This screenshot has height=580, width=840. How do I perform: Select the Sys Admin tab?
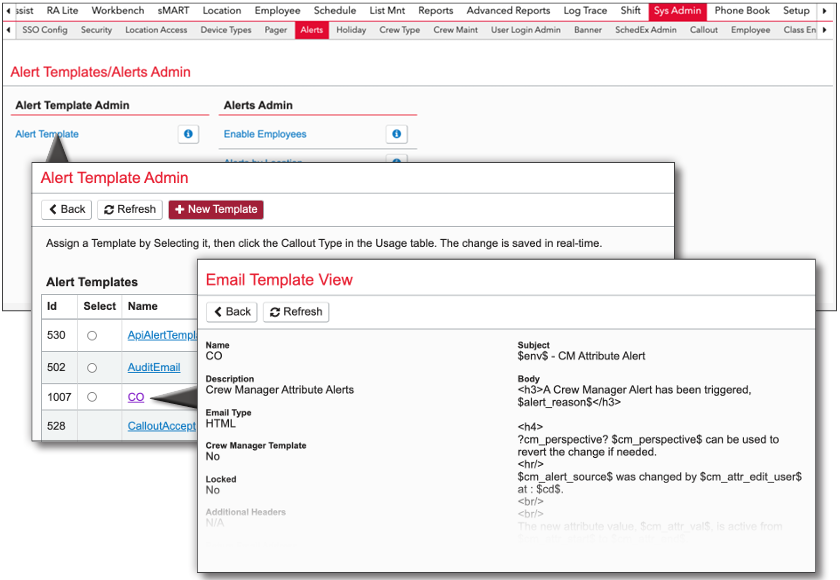(x=678, y=11)
